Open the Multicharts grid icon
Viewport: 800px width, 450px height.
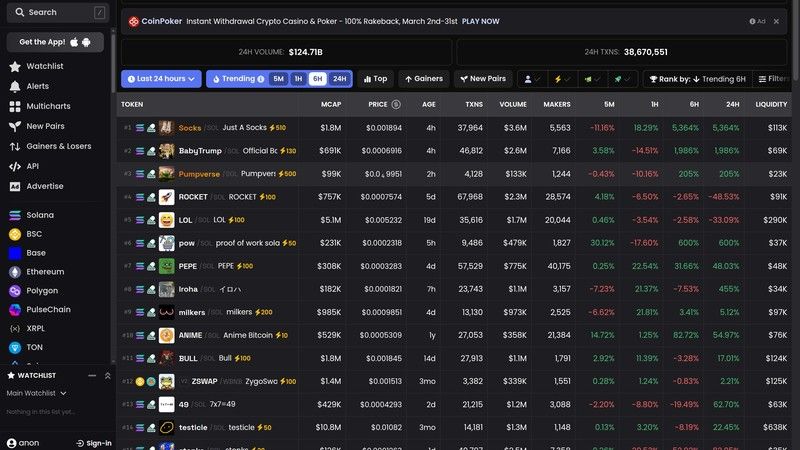tap(15, 106)
